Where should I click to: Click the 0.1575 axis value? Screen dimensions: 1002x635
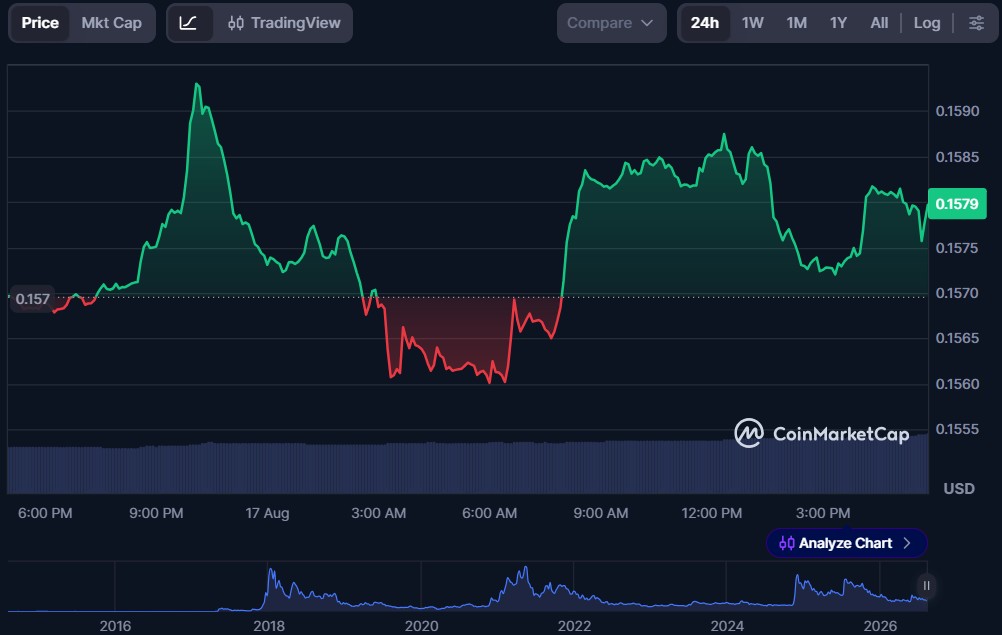pos(957,248)
